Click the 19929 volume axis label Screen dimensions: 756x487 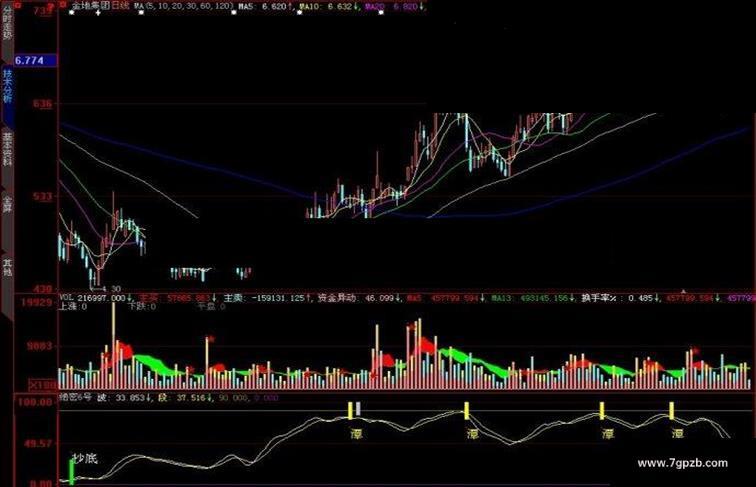pos(35,303)
